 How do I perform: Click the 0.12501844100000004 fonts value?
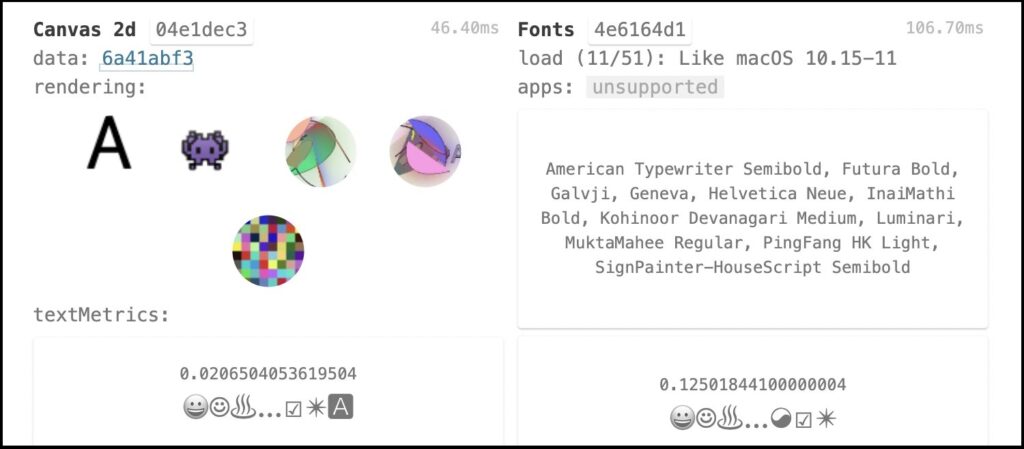[x=752, y=384]
